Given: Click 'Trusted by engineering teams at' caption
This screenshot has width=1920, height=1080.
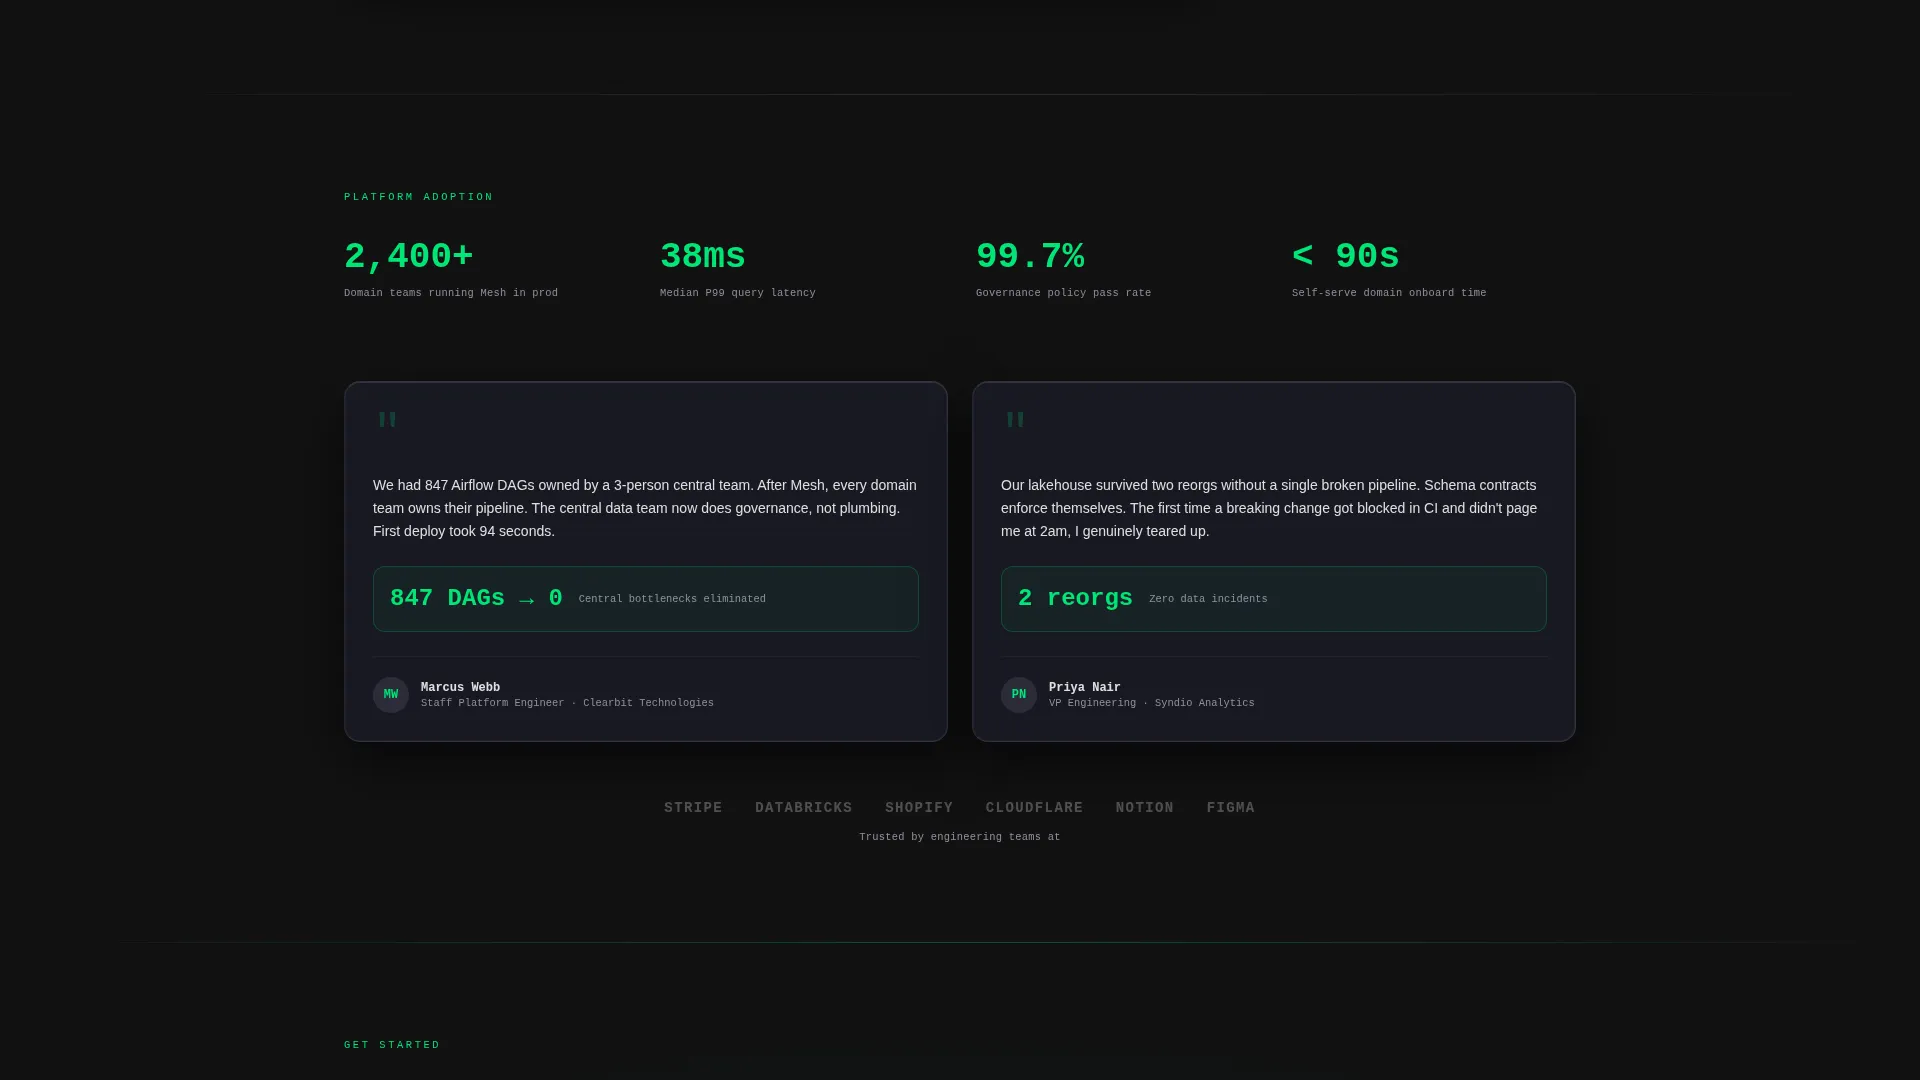Looking at the screenshot, I should [x=960, y=837].
